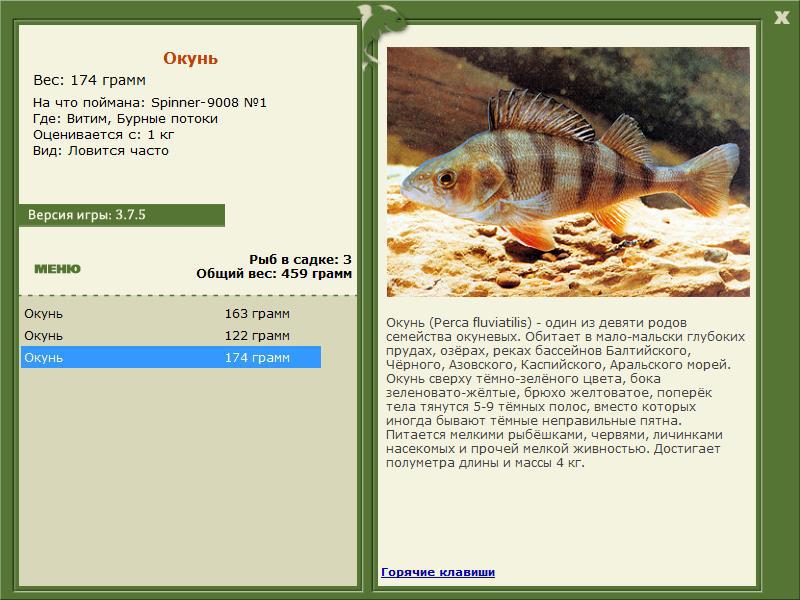Close the window with the X icon
The height and width of the screenshot is (600, 800).
tap(781, 18)
